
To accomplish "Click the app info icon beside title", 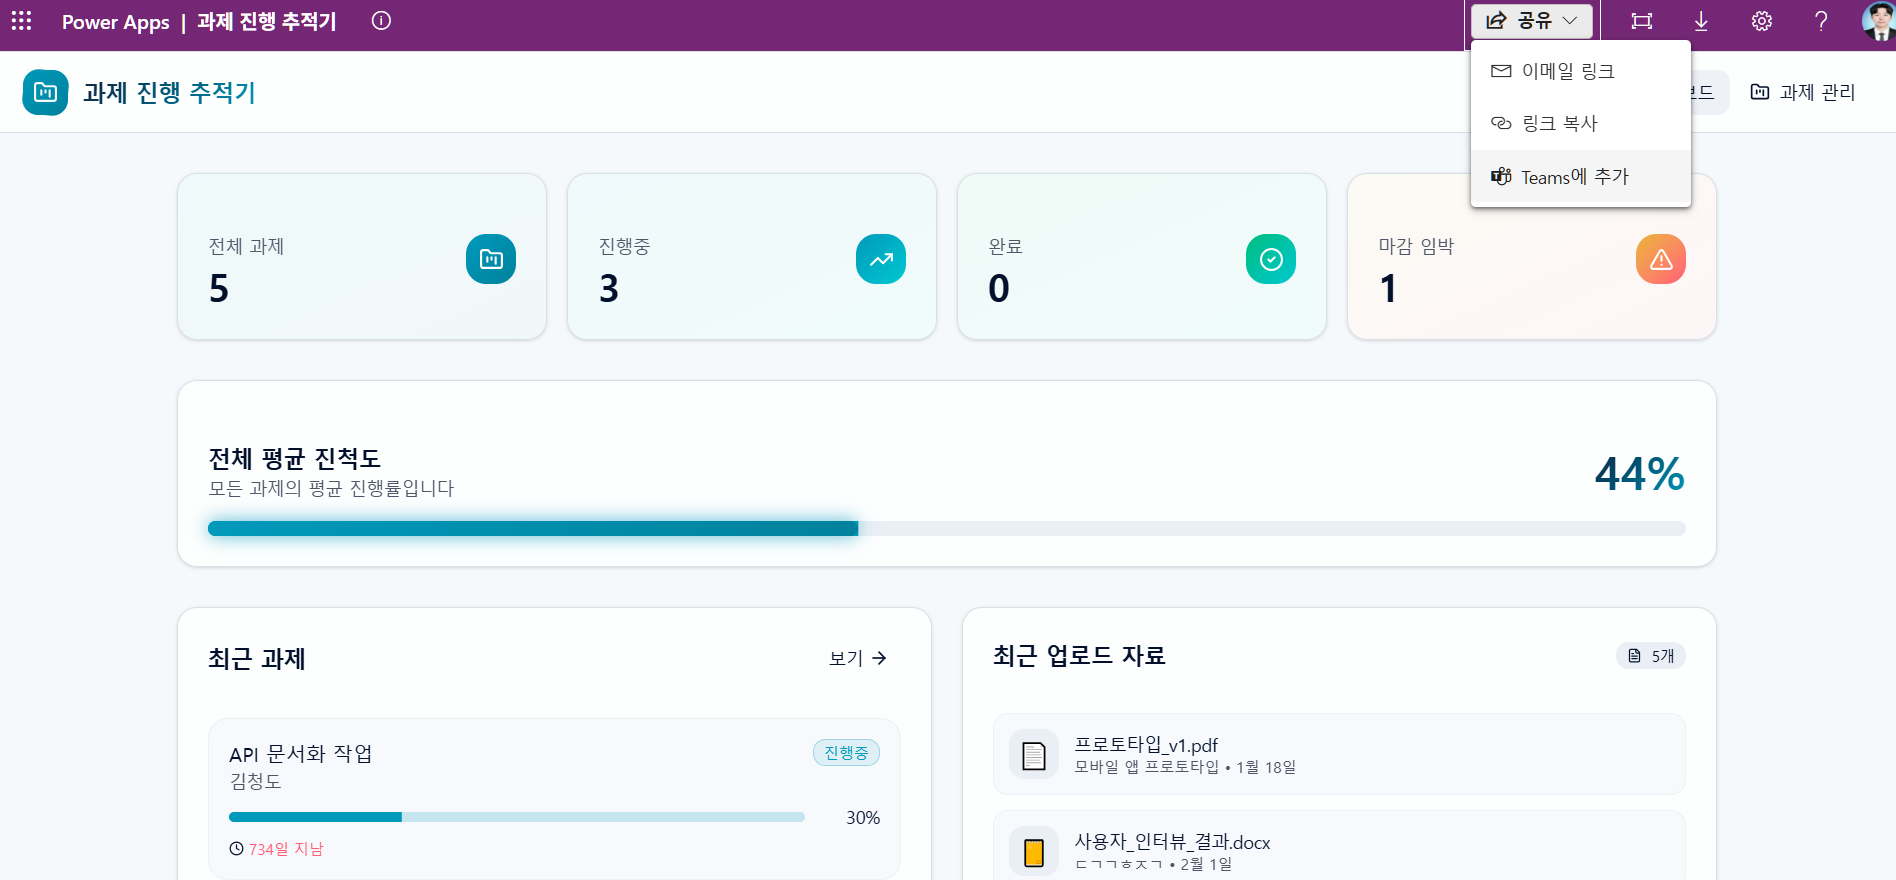I will (x=381, y=21).
